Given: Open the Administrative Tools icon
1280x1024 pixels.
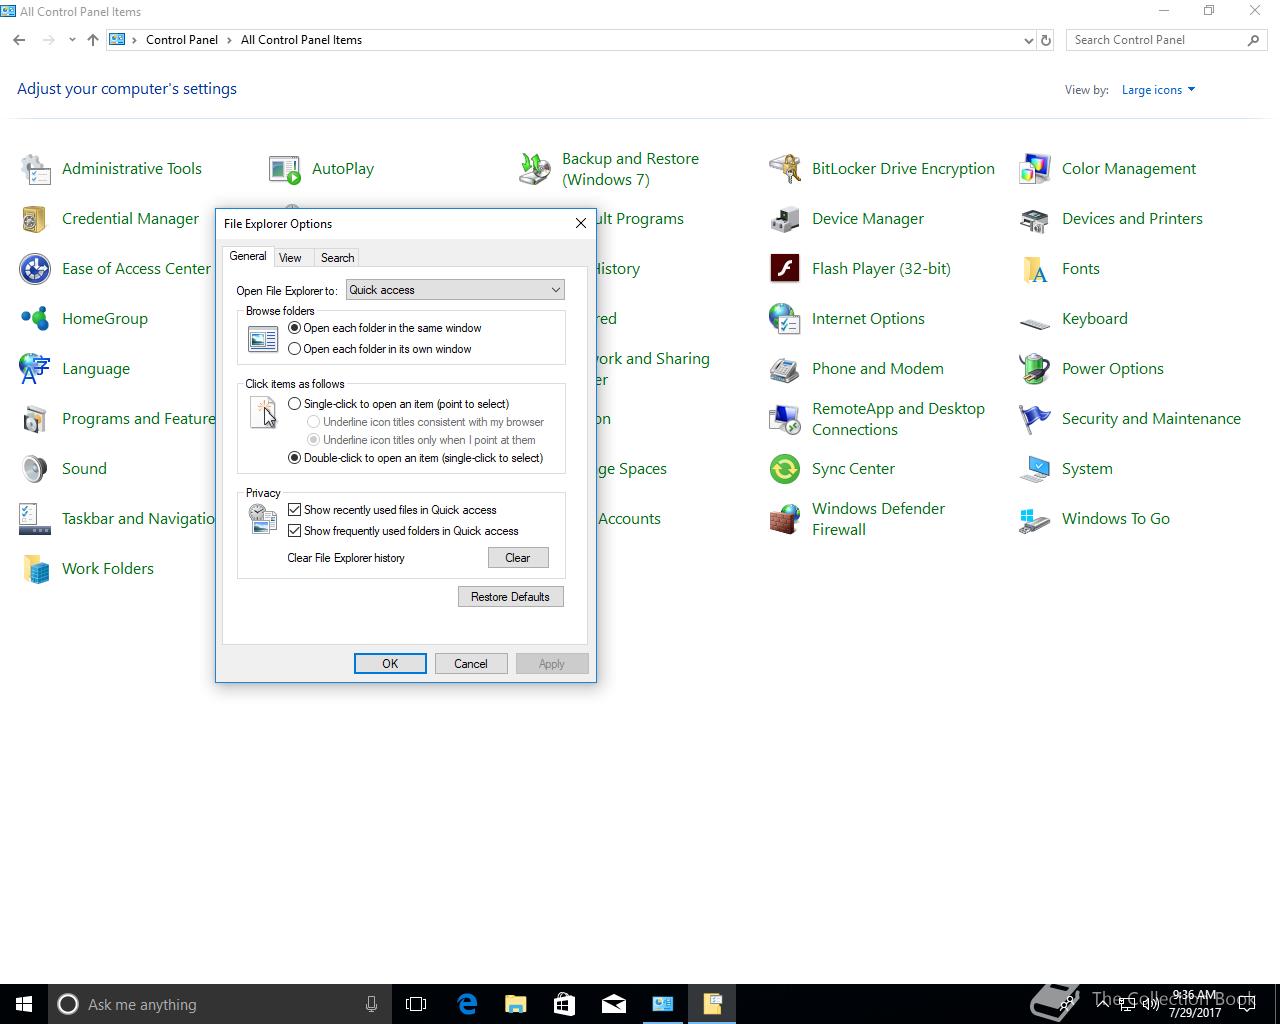Looking at the screenshot, I should [35, 169].
